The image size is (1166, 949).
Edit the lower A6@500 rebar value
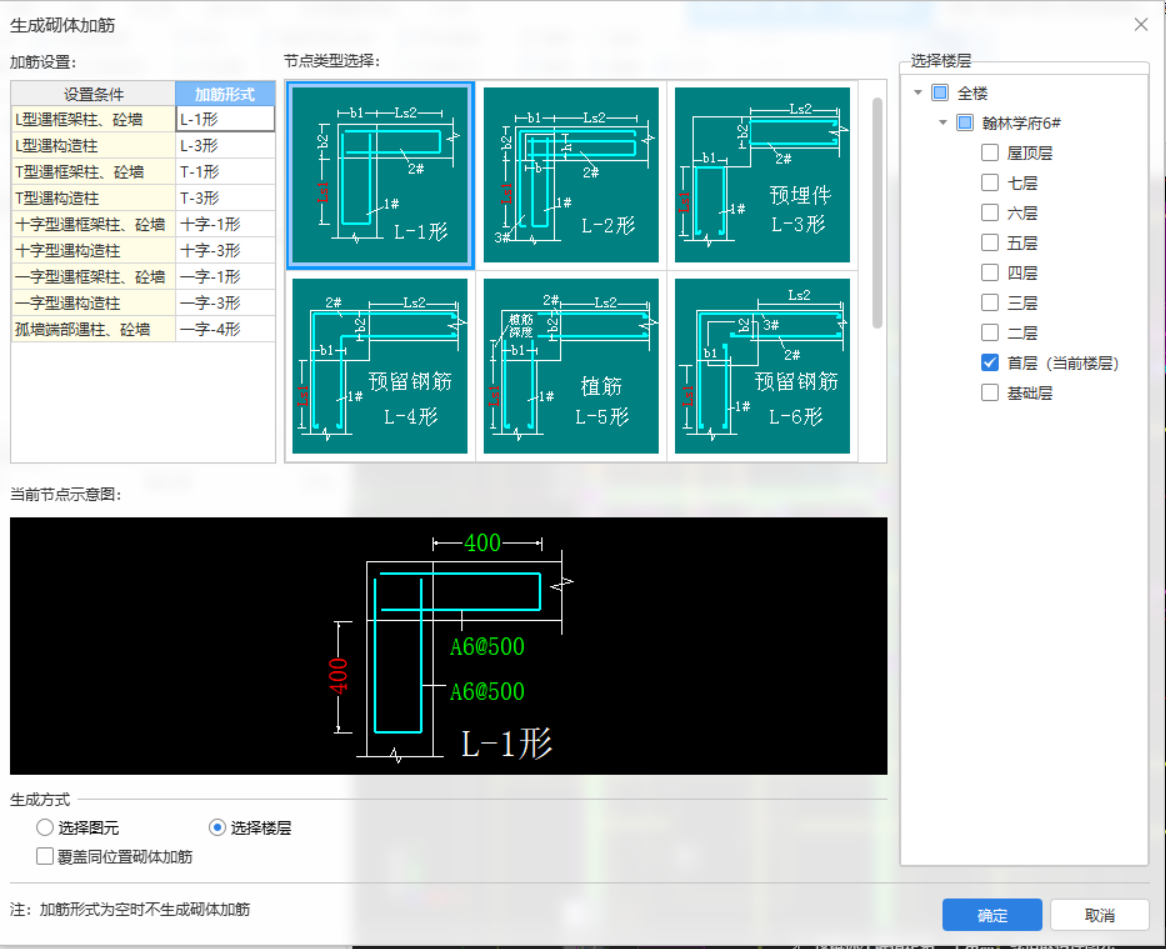(487, 692)
